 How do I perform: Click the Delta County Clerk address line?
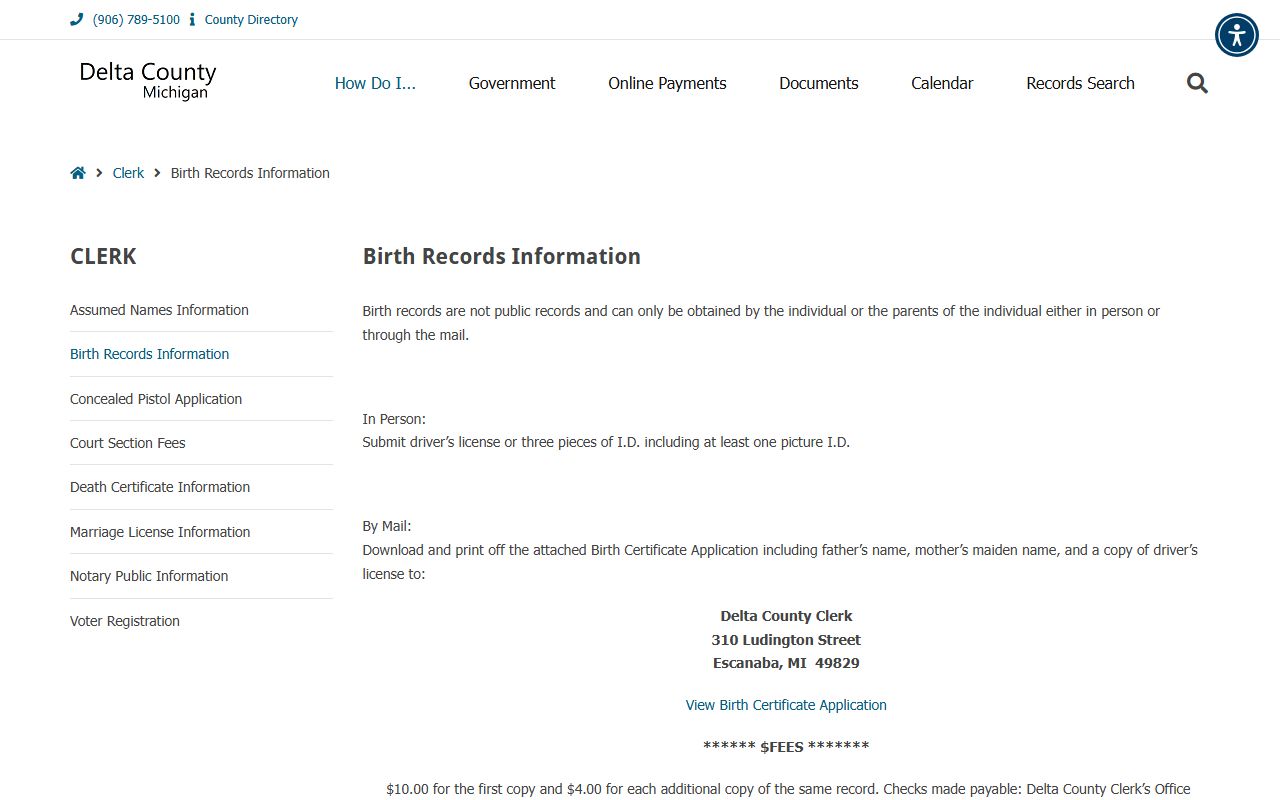(786, 616)
